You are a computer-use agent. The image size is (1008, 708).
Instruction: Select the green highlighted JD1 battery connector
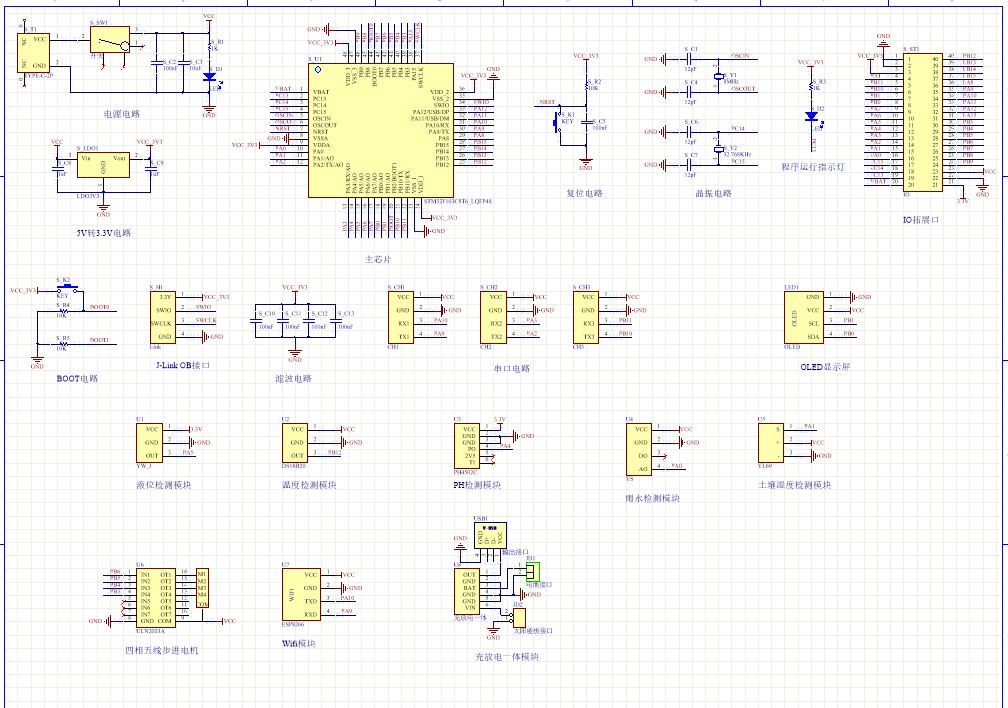532,572
